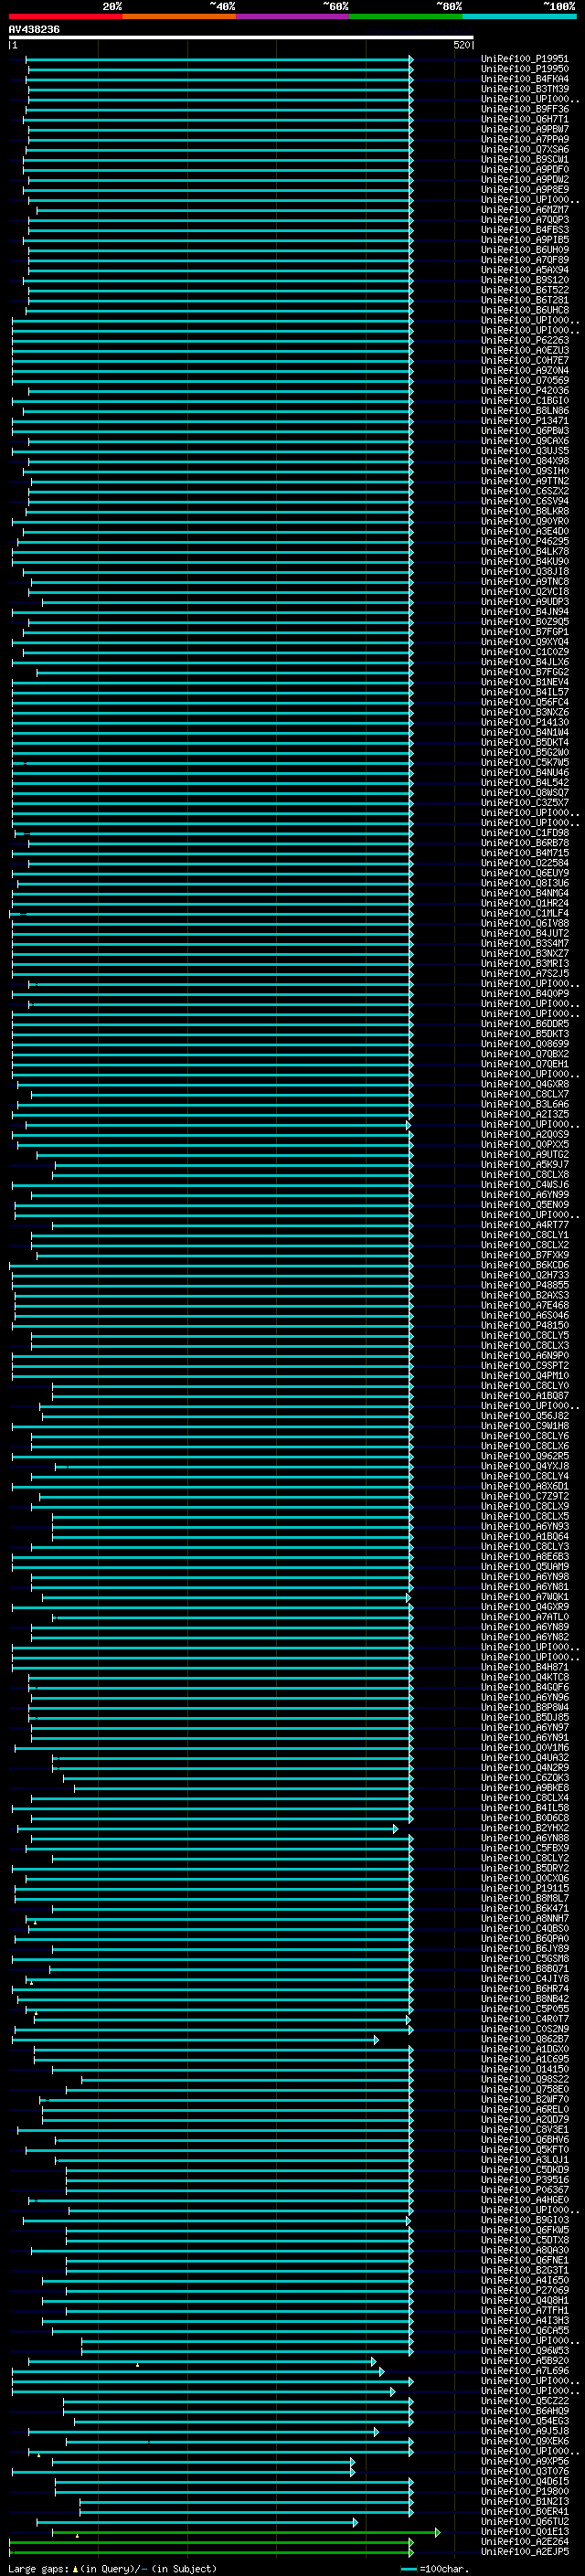585x2576 pixels.
Task: Select label UniRef100_B6UHC8
Action: [525, 310]
